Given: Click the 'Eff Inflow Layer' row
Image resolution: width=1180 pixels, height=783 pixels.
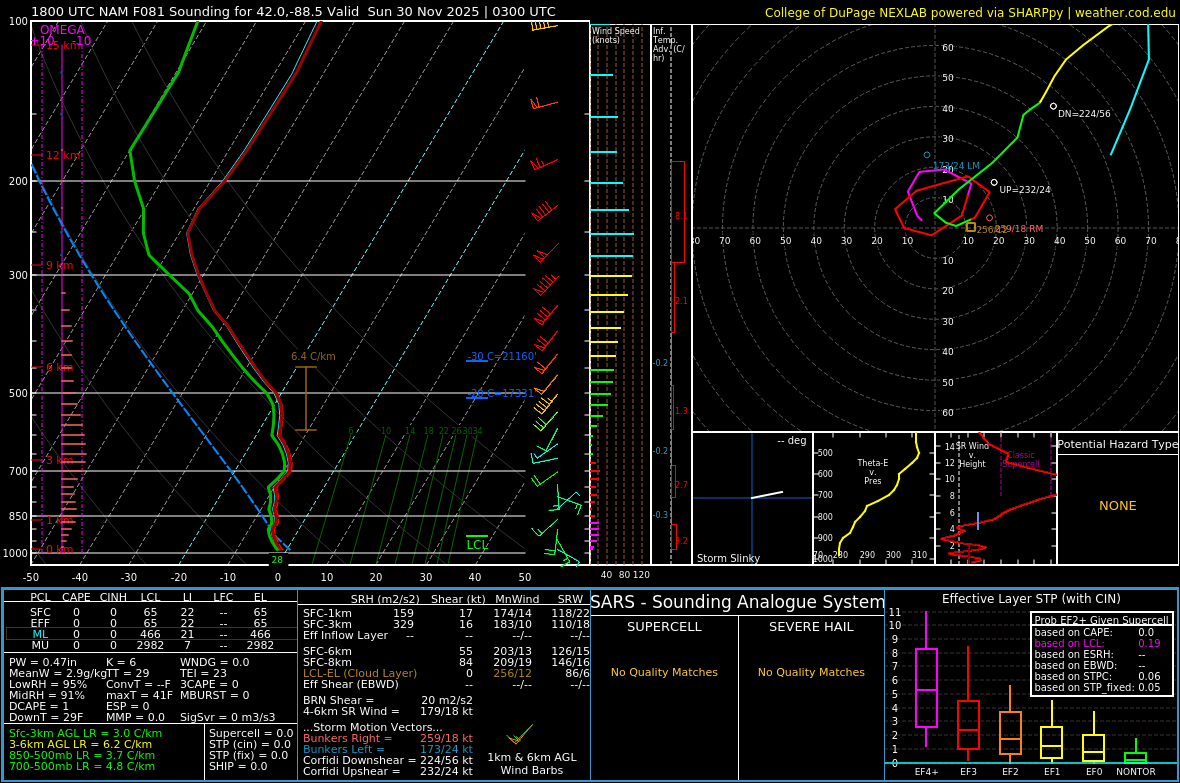Looking at the screenshot, I should (x=446, y=635).
